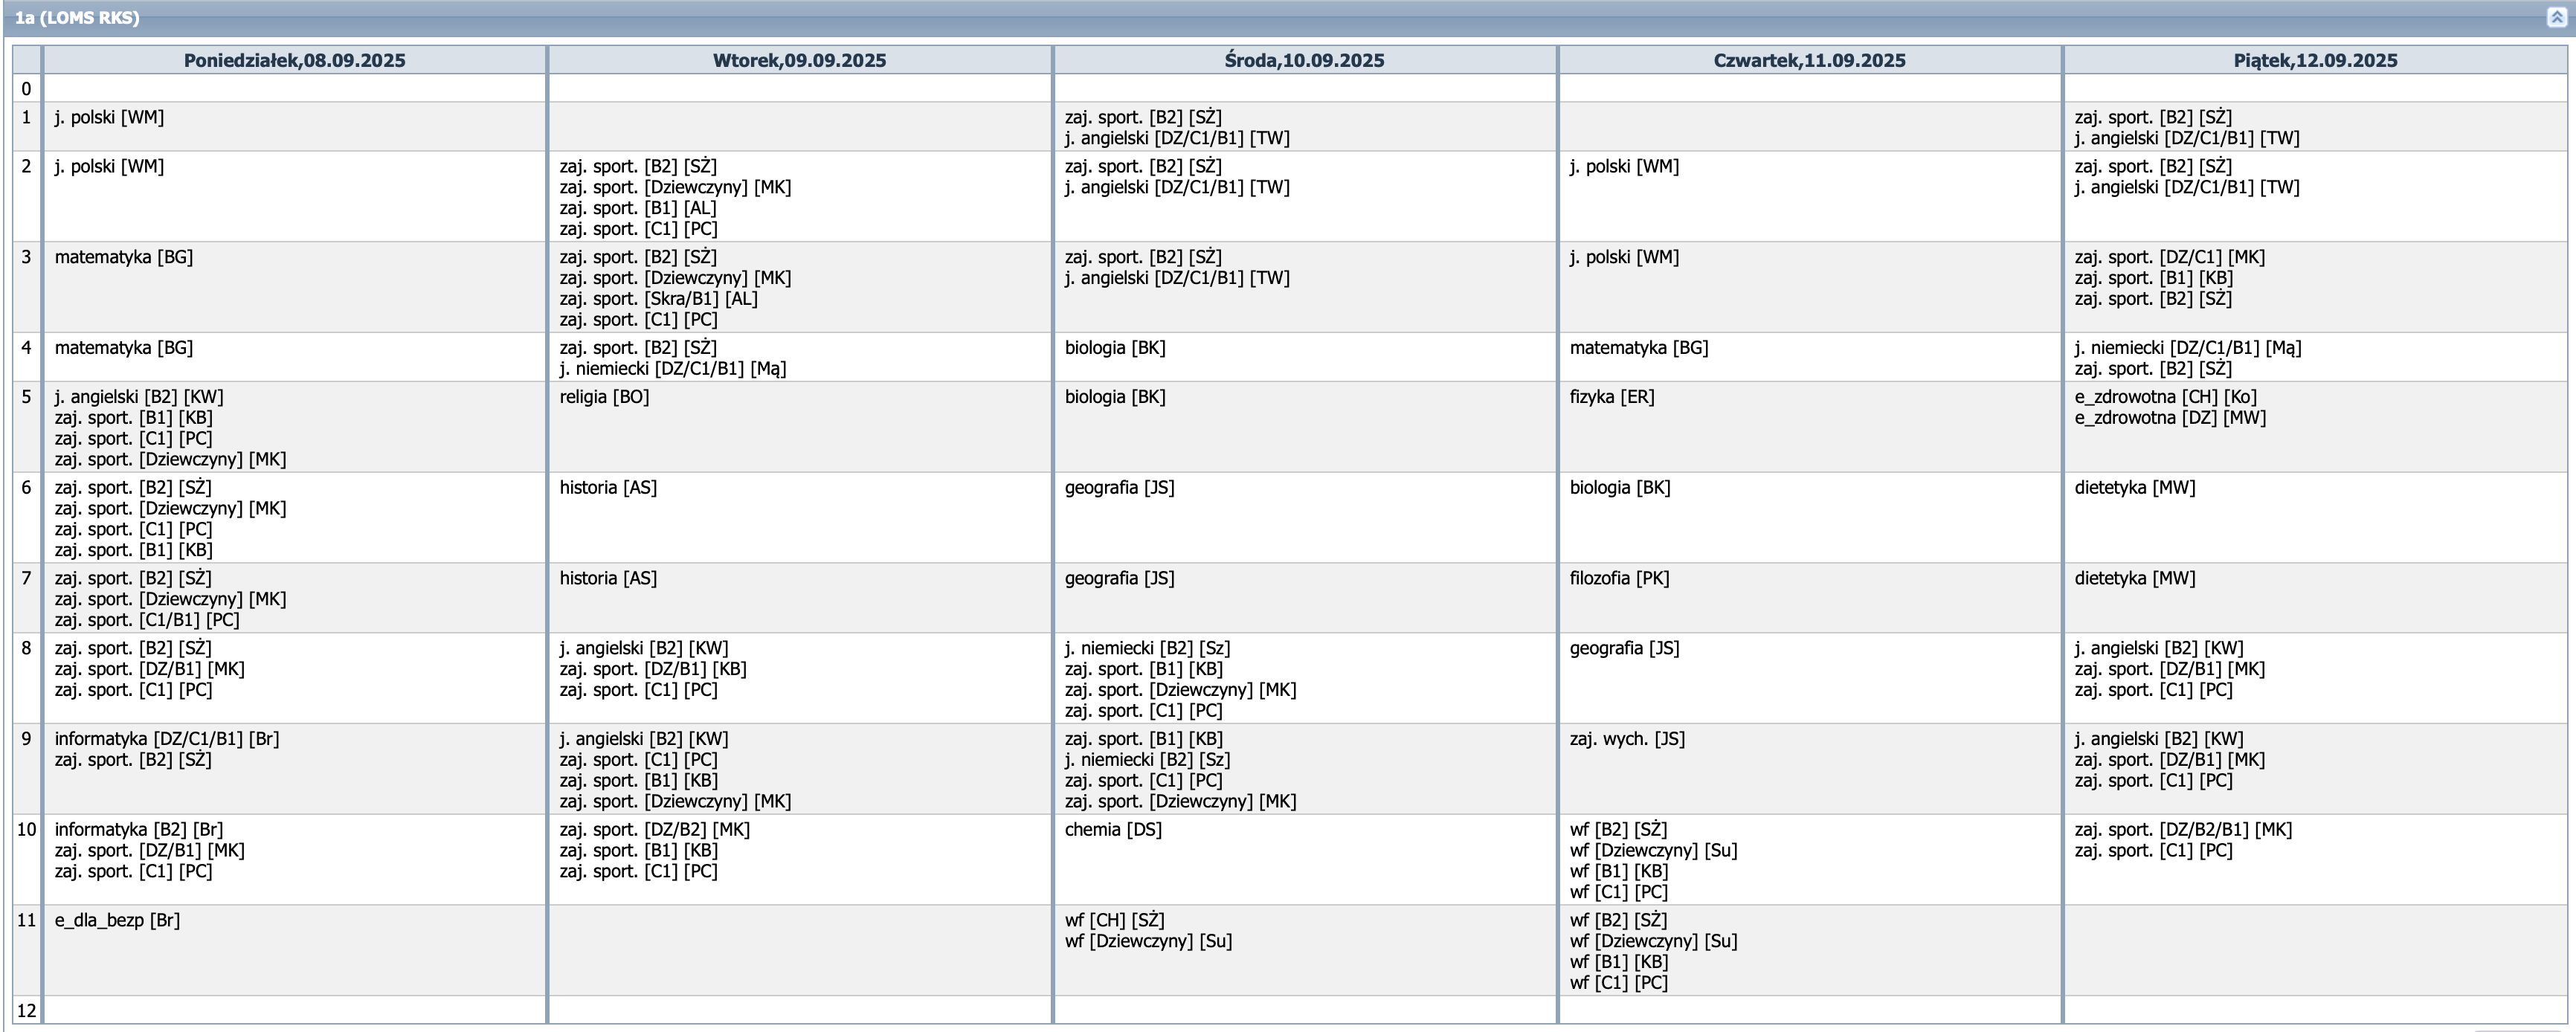This screenshot has height=1032, width=2576.
Task: Click matematyka [BG] on Thursday
Action: (1639, 348)
